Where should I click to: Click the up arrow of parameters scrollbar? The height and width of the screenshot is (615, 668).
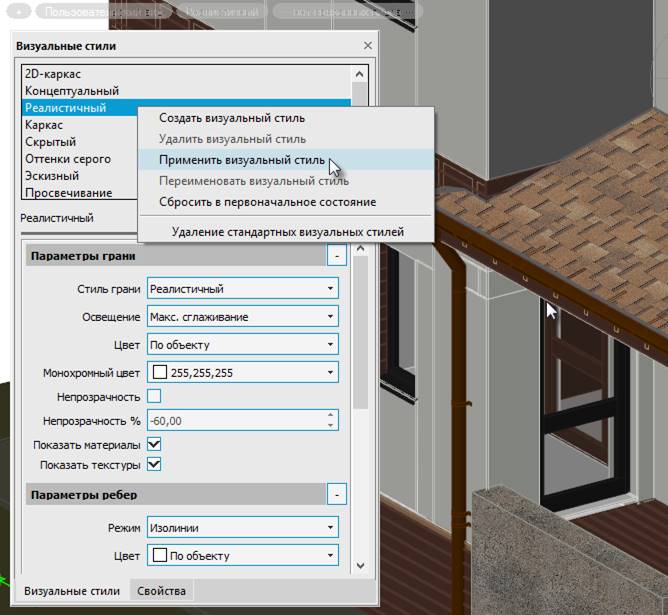tap(360, 248)
